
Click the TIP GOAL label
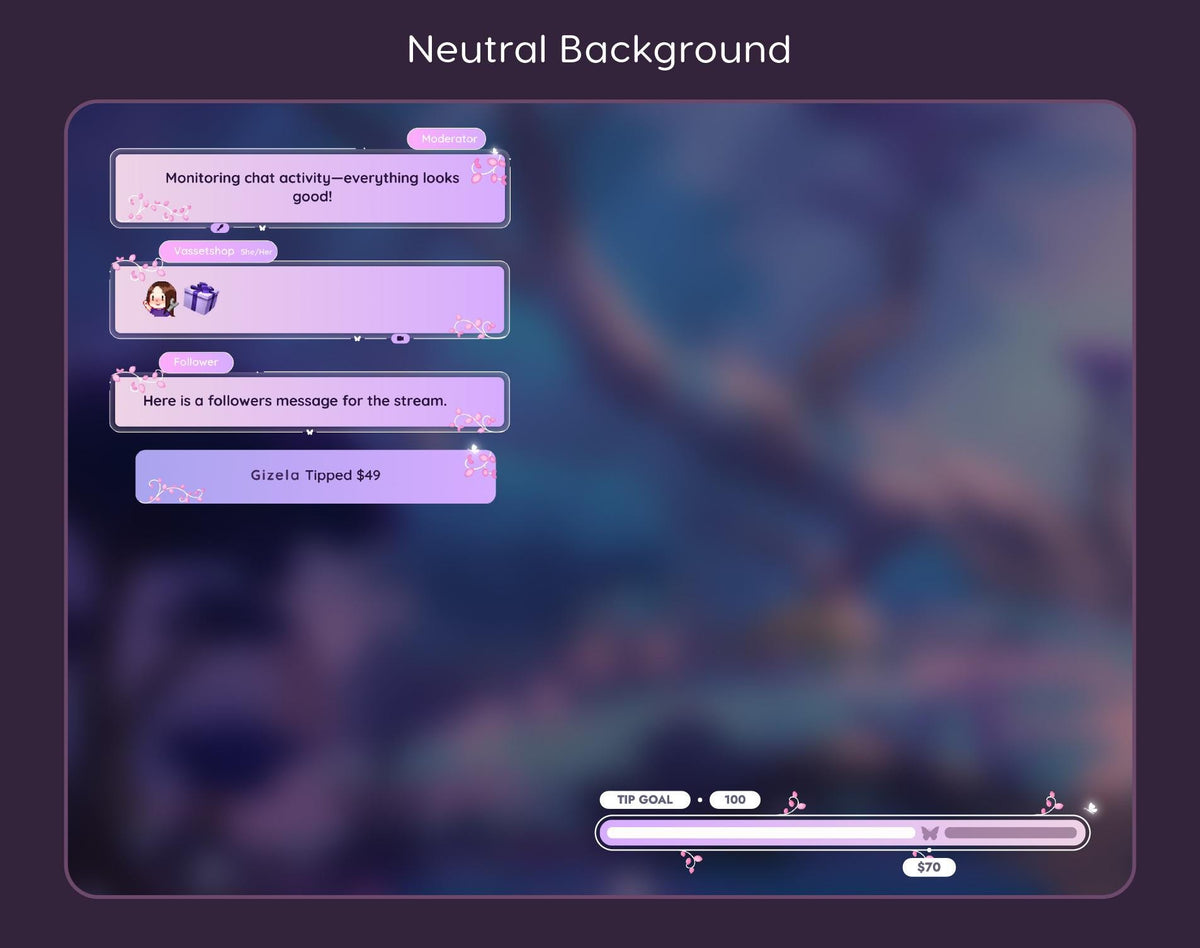645,800
